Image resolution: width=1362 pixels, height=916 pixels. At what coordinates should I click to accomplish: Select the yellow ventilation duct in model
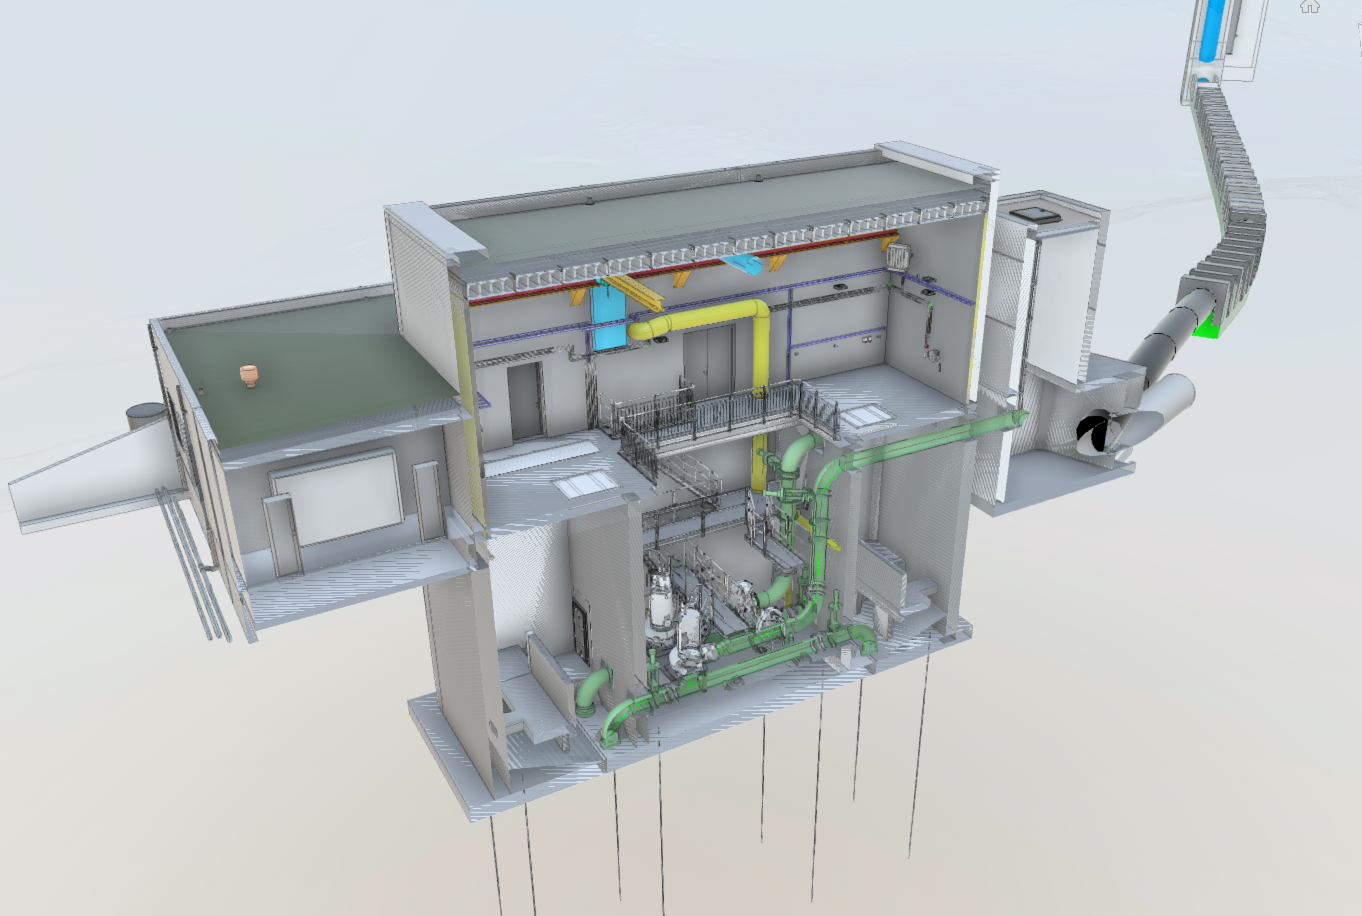coord(761,352)
